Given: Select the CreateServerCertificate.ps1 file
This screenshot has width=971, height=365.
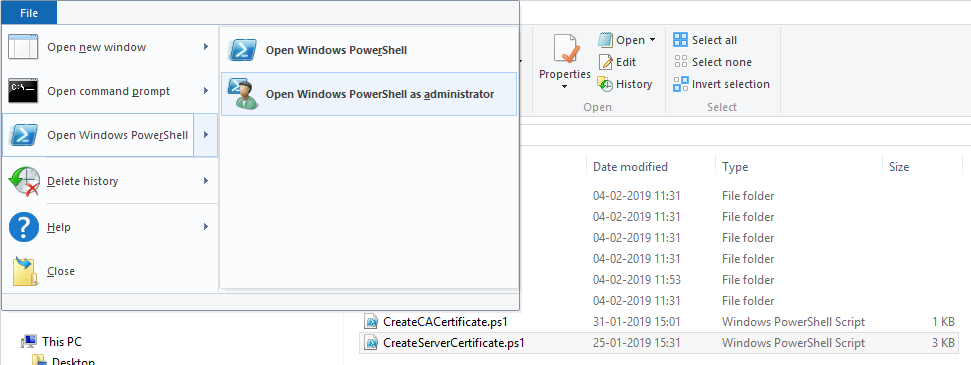Looking at the screenshot, I should tap(660, 343).
